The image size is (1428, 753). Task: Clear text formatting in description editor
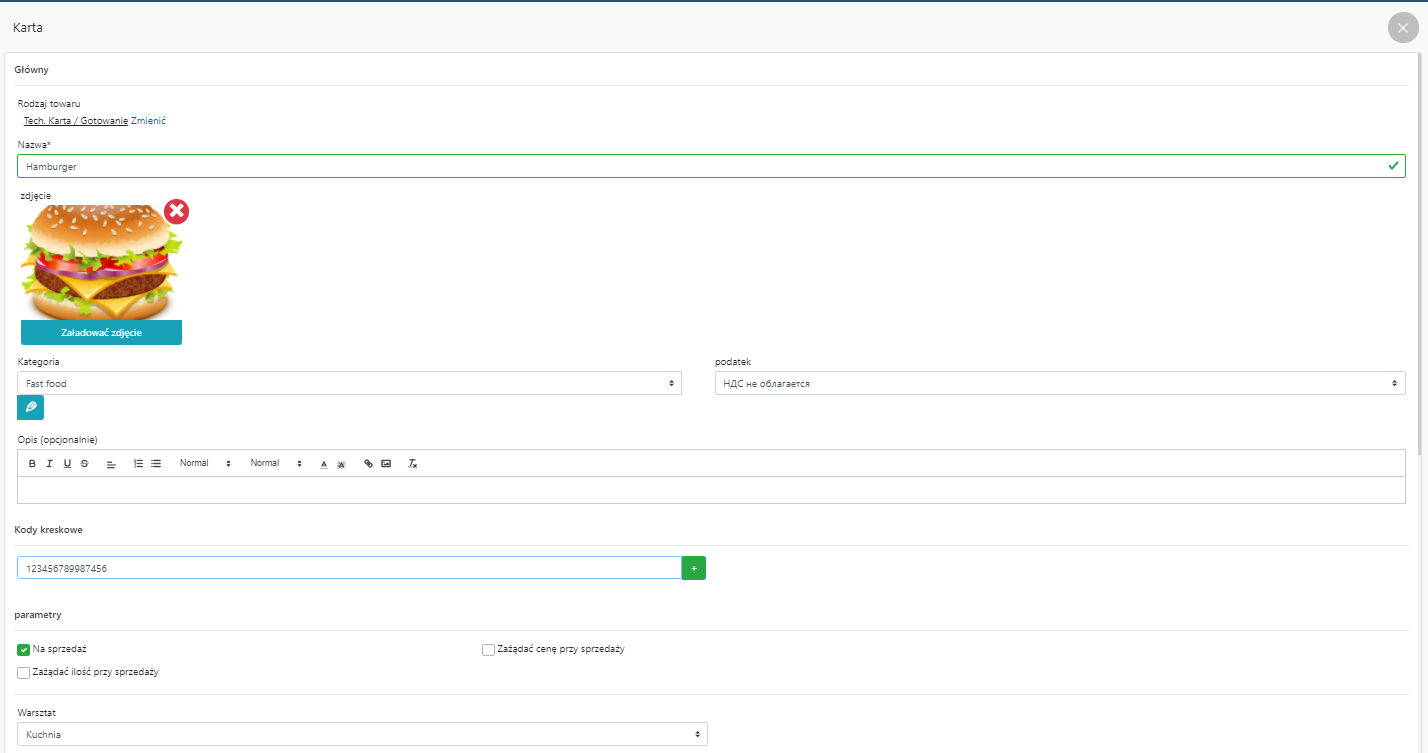coord(412,464)
